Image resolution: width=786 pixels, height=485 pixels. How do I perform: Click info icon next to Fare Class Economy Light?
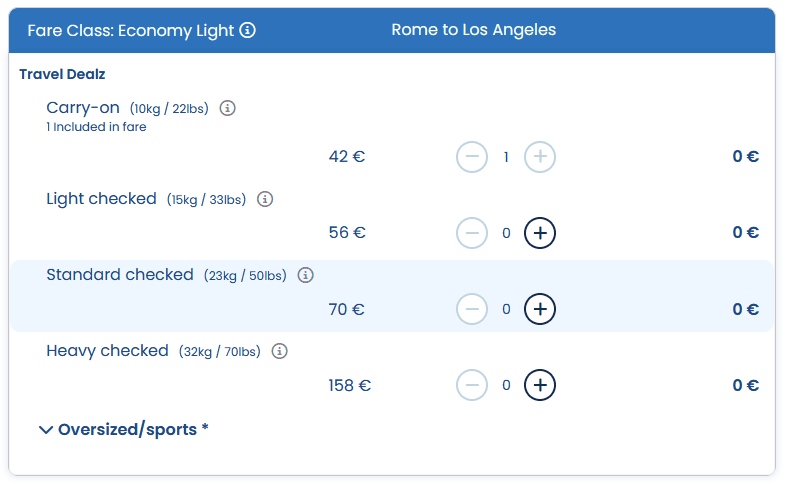click(x=248, y=30)
